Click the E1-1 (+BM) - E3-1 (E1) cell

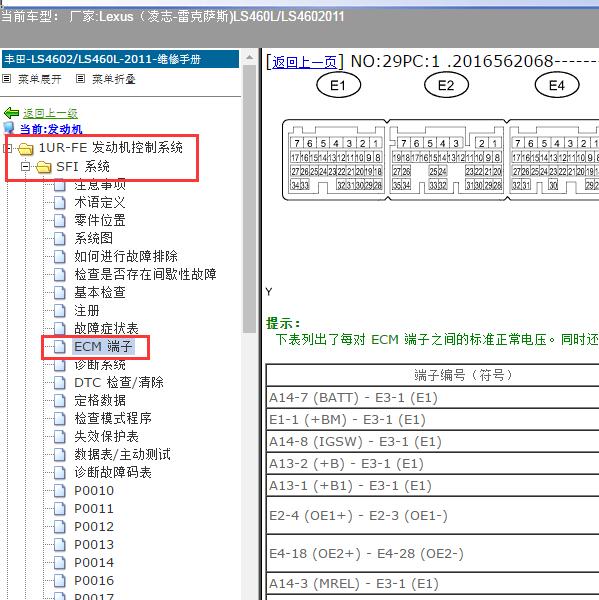pyautogui.click(x=433, y=420)
